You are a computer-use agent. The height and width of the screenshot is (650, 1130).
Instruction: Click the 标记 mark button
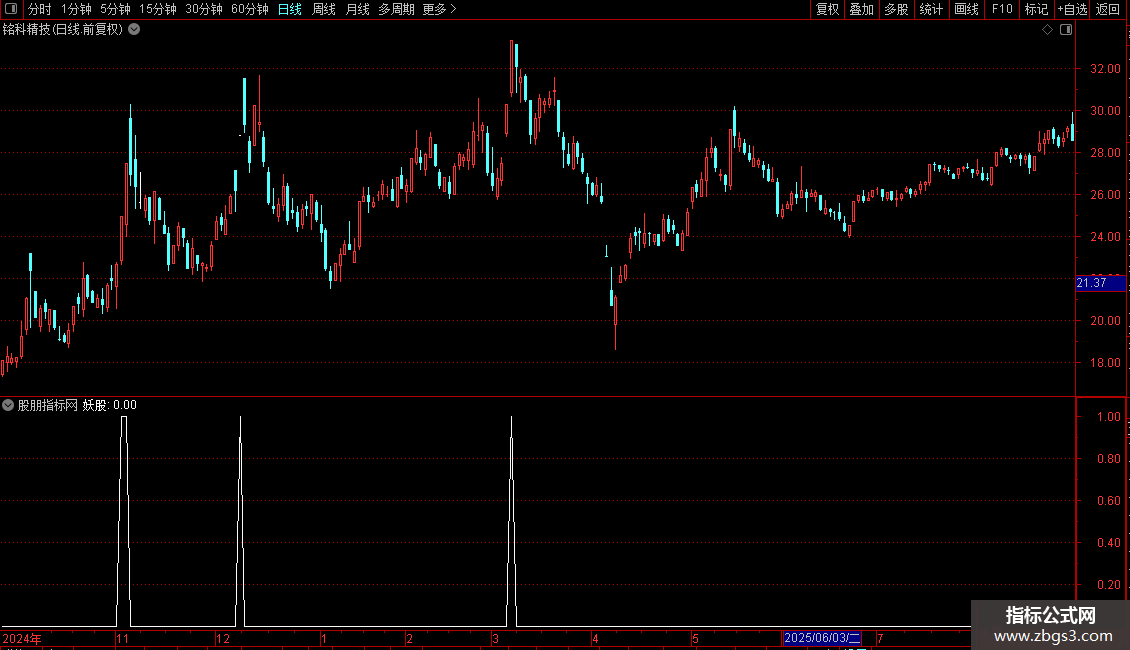(x=1036, y=9)
